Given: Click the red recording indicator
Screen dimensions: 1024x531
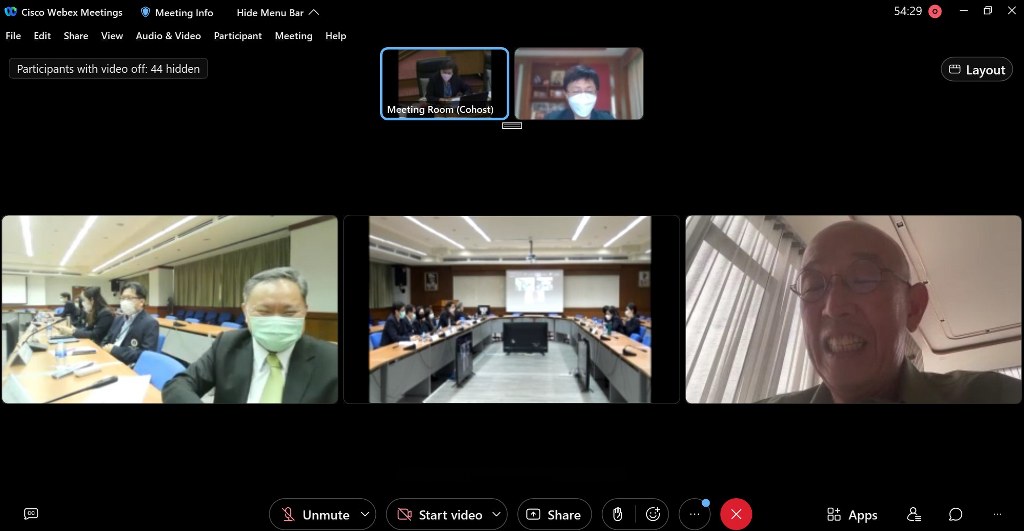Looking at the screenshot, I should [x=935, y=12].
